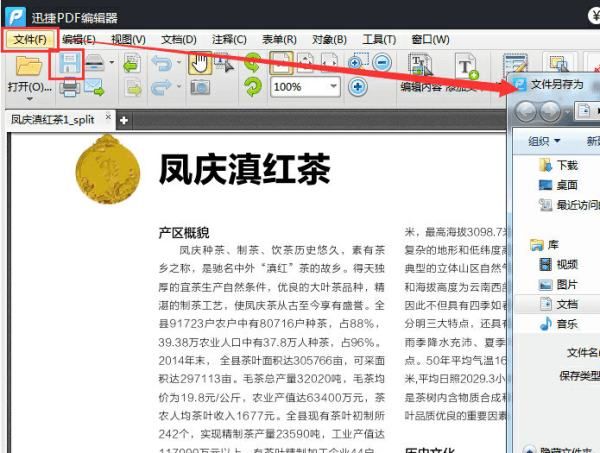Click the 迅捷PDF编辑器 app logo
Screen dimensions: 600x453
pyautogui.click(x=15, y=17)
